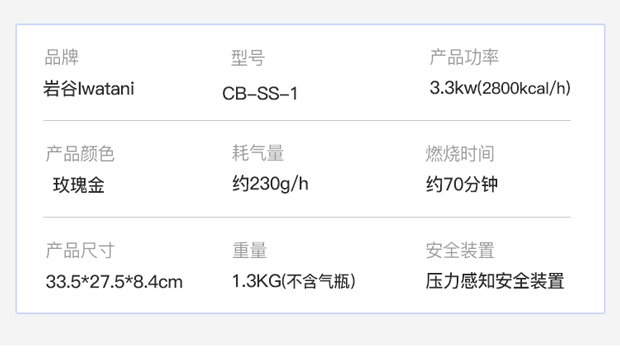Click the 产品尺寸 heading
Viewport: 620px width, 360px height.
80,250
